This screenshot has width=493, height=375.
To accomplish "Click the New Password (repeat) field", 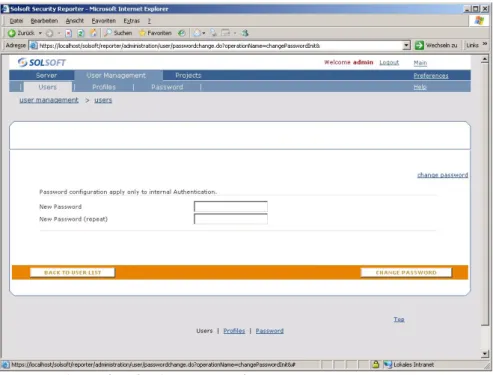I will pos(231,219).
